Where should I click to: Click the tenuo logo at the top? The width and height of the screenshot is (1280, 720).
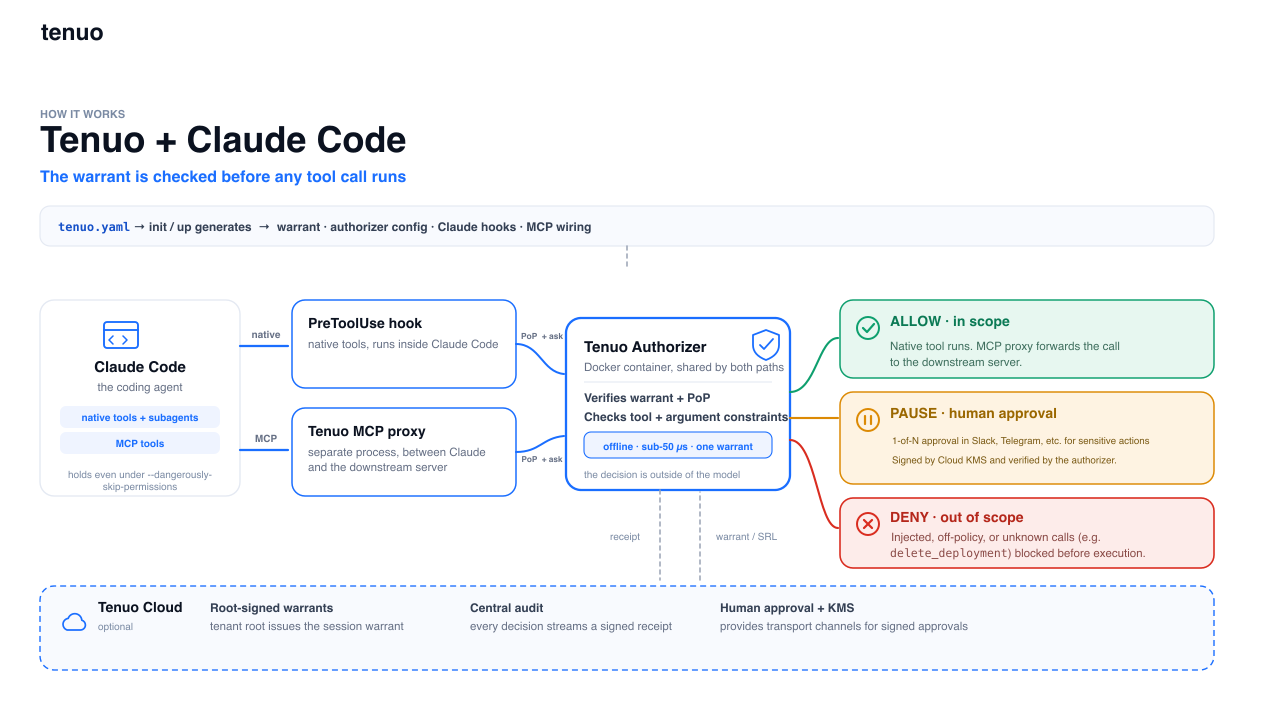(x=72, y=32)
